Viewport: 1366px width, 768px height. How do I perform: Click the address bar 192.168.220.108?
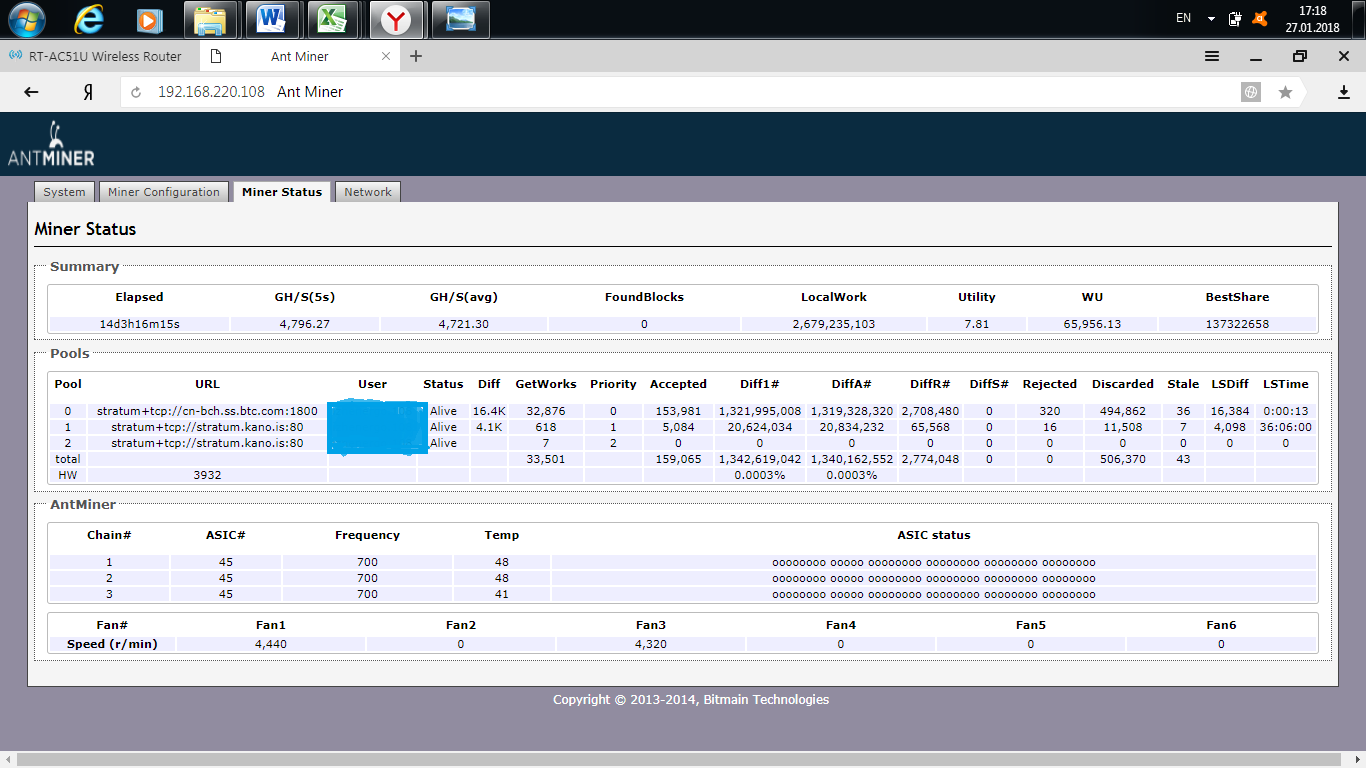(x=211, y=92)
